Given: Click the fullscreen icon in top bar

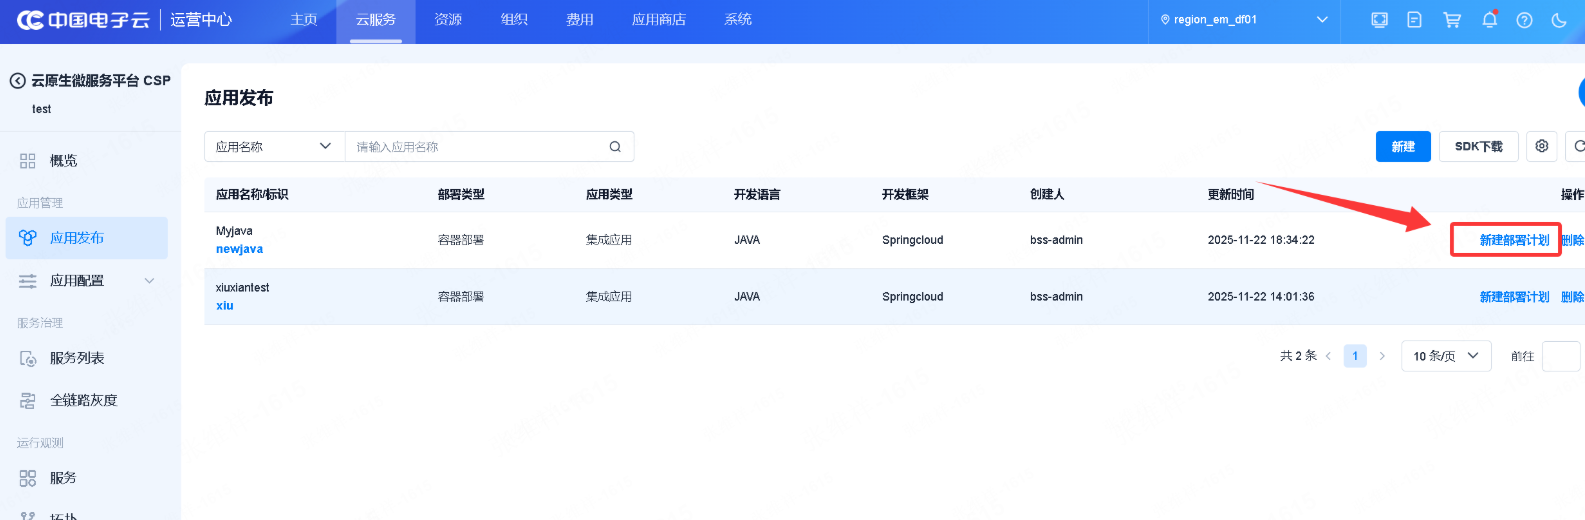Looking at the screenshot, I should (1379, 20).
